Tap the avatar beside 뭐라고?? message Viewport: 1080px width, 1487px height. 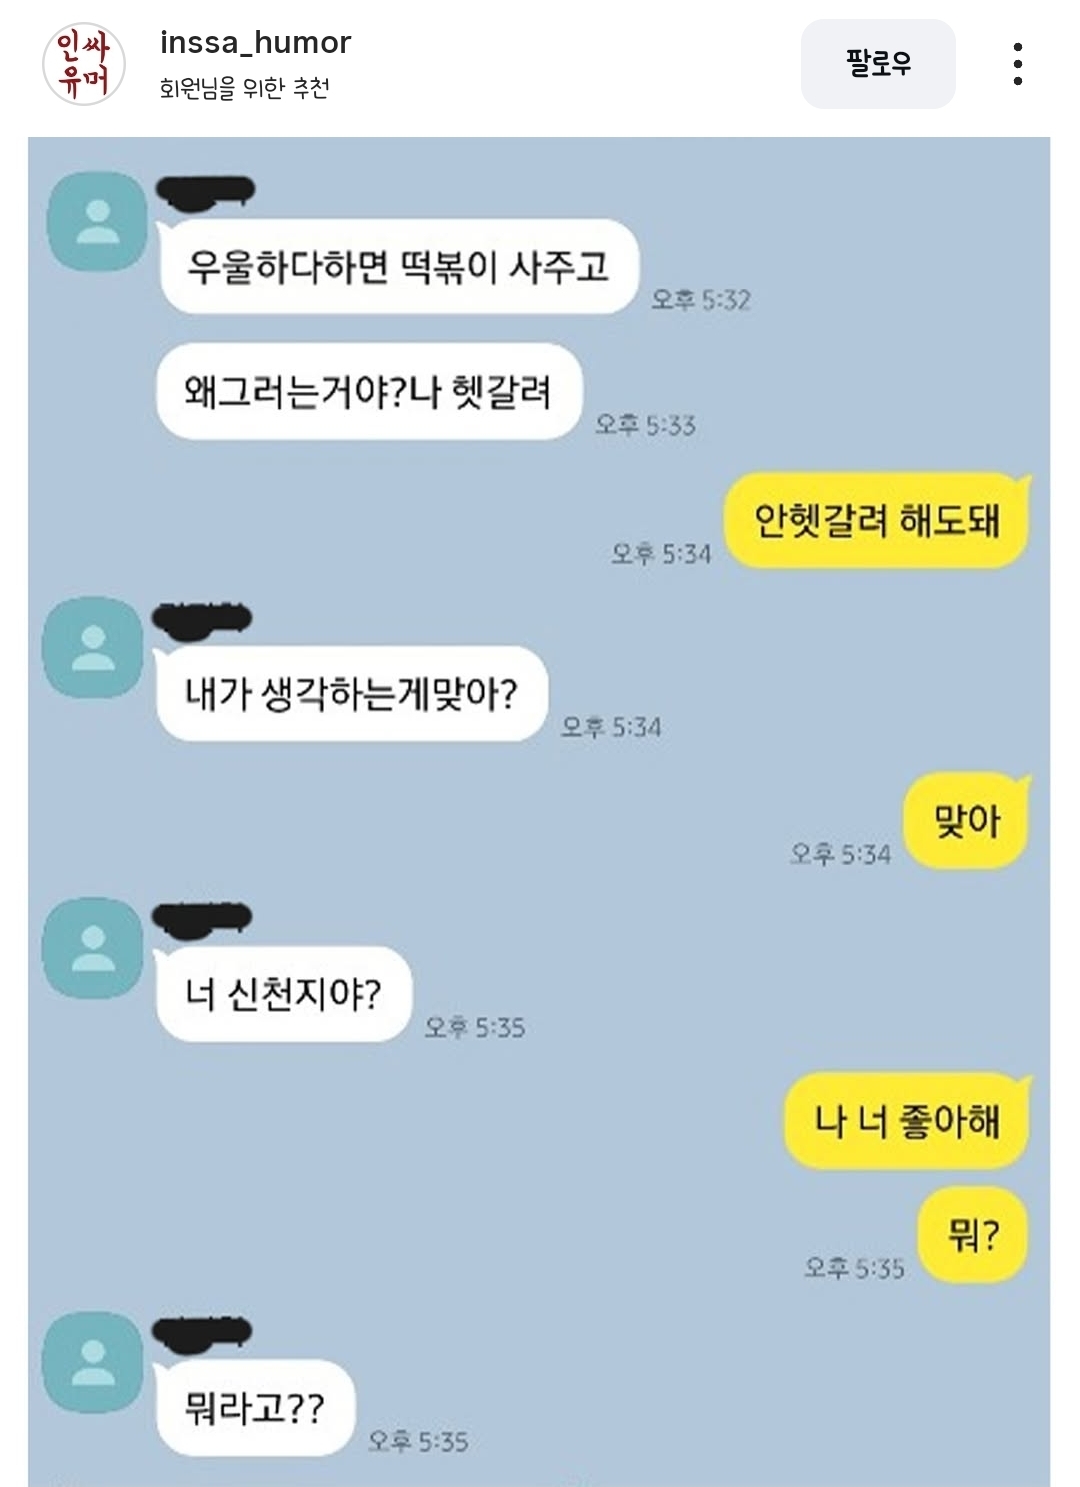coord(93,1362)
